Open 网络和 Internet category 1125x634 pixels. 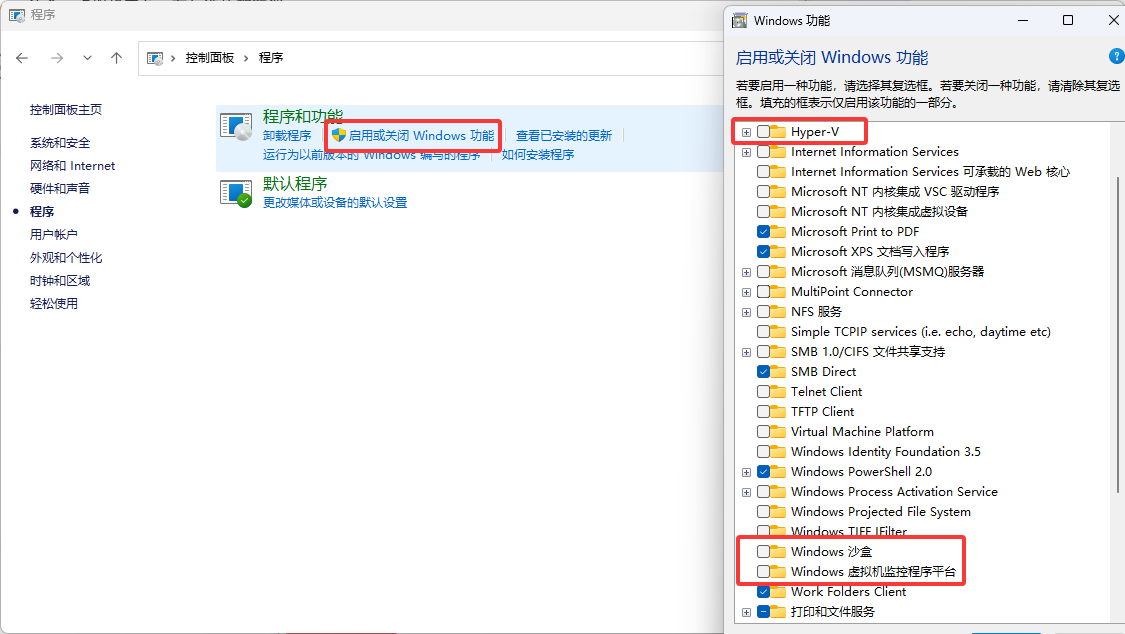72,166
